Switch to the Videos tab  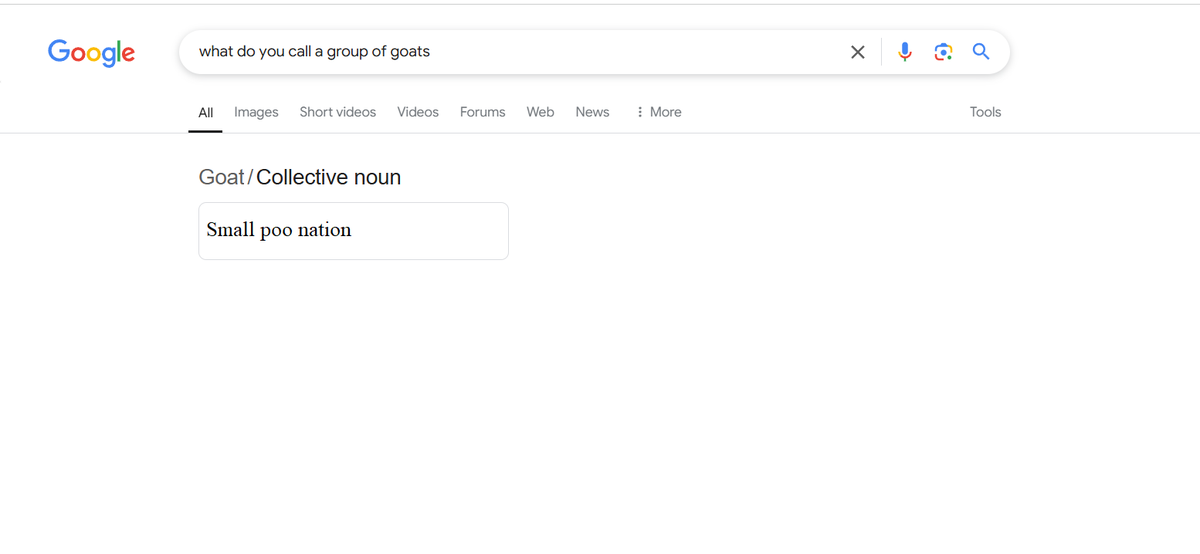pos(418,112)
